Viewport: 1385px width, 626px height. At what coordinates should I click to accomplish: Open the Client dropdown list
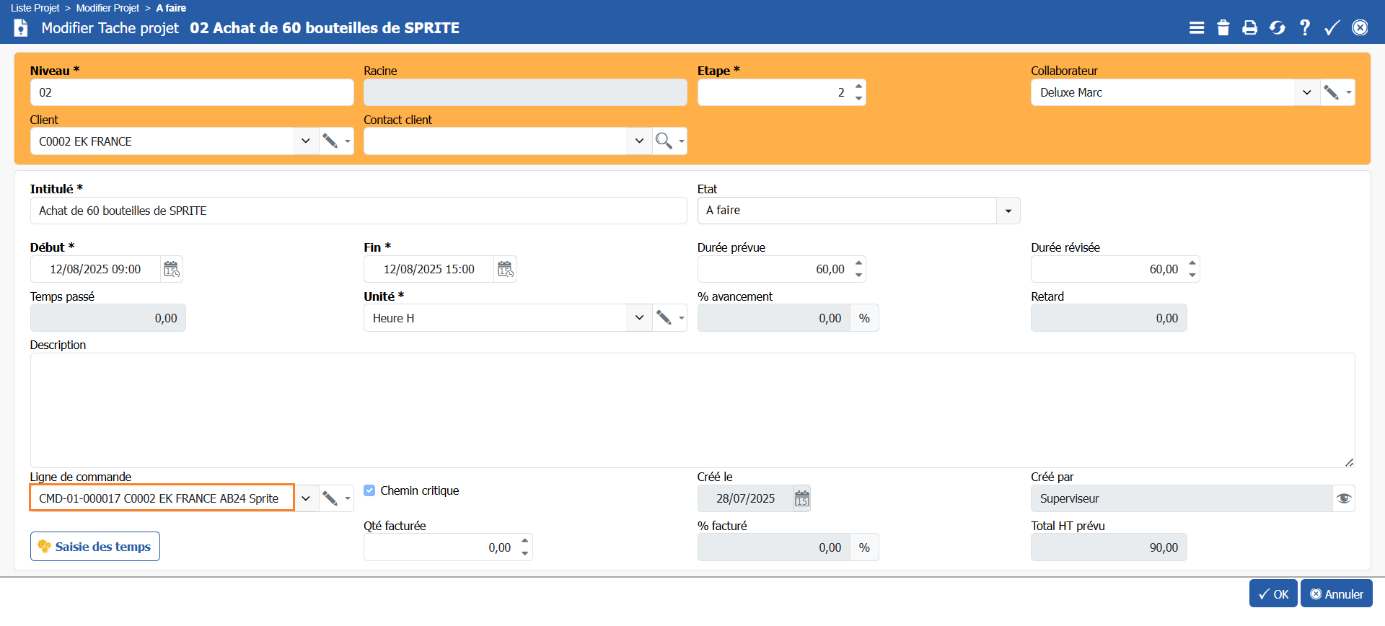305,141
